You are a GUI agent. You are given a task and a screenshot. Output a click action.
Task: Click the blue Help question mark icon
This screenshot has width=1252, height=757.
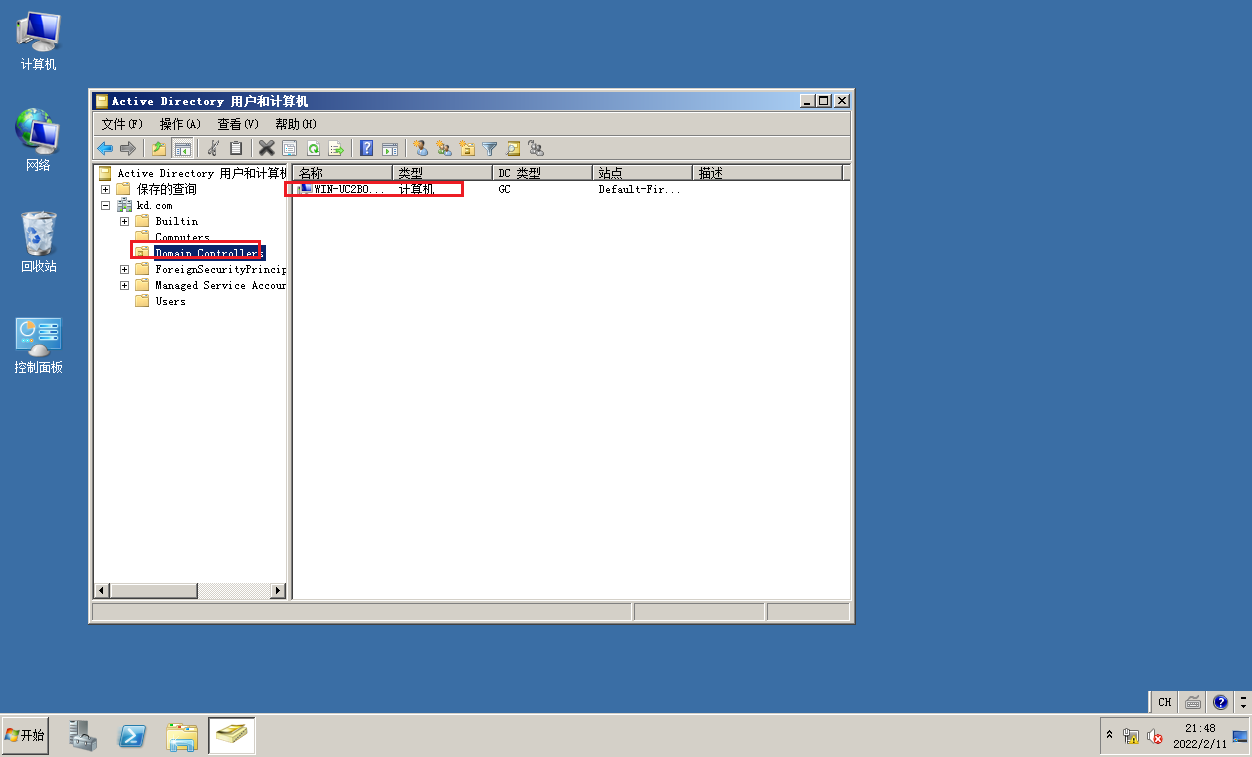tap(367, 148)
